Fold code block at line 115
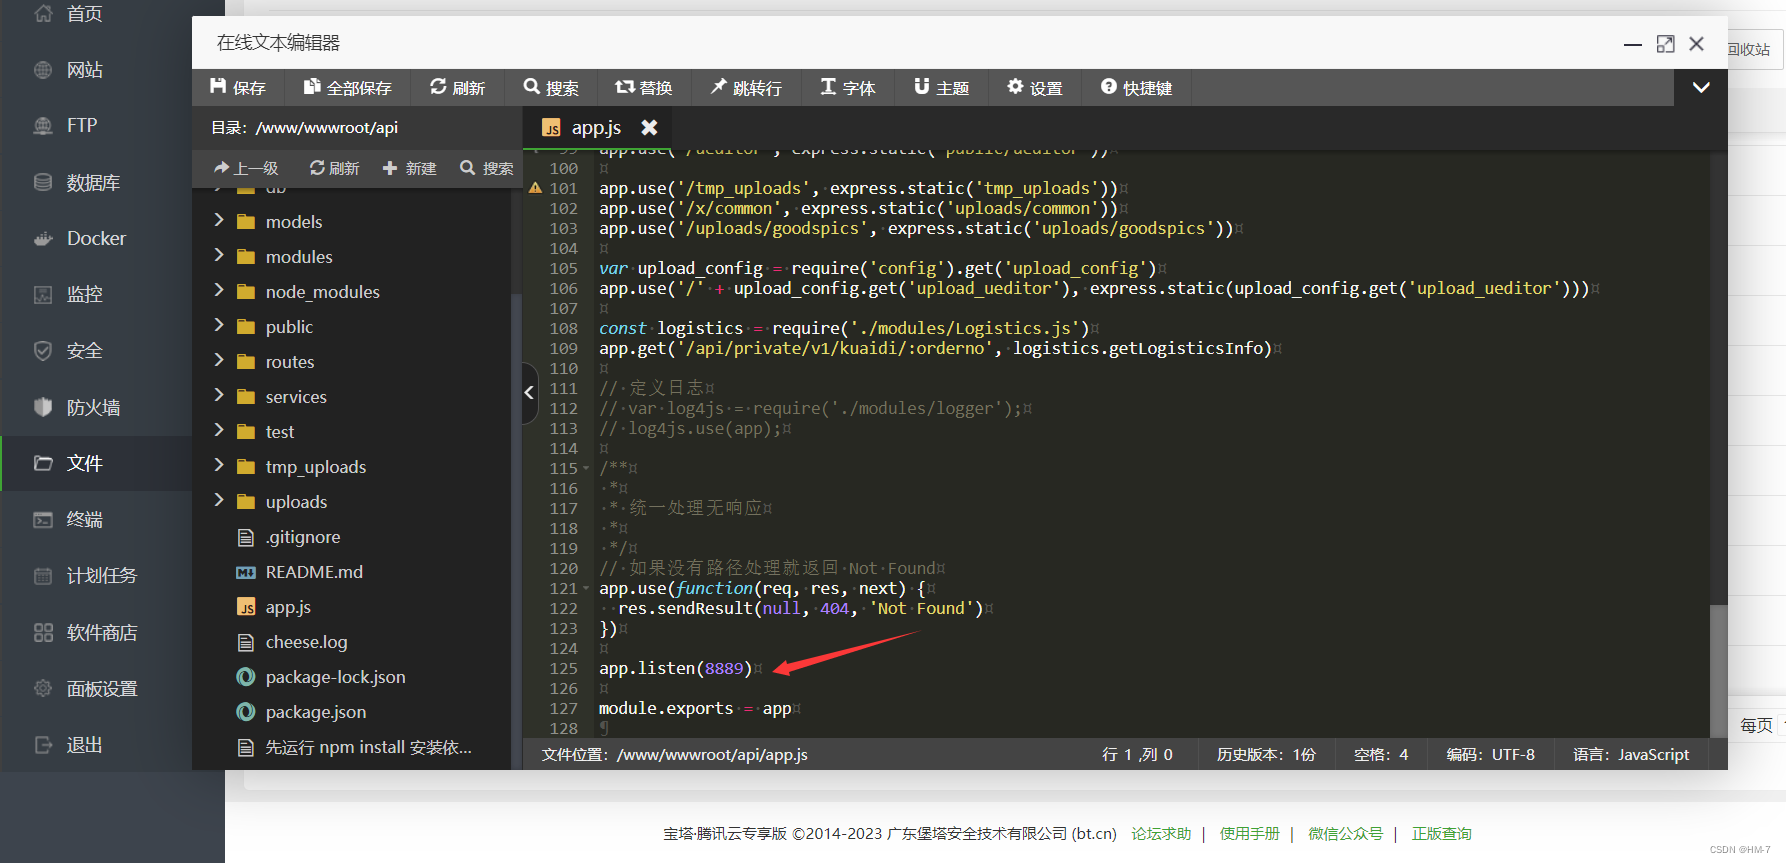Image resolution: width=1786 pixels, height=863 pixels. tap(586, 468)
